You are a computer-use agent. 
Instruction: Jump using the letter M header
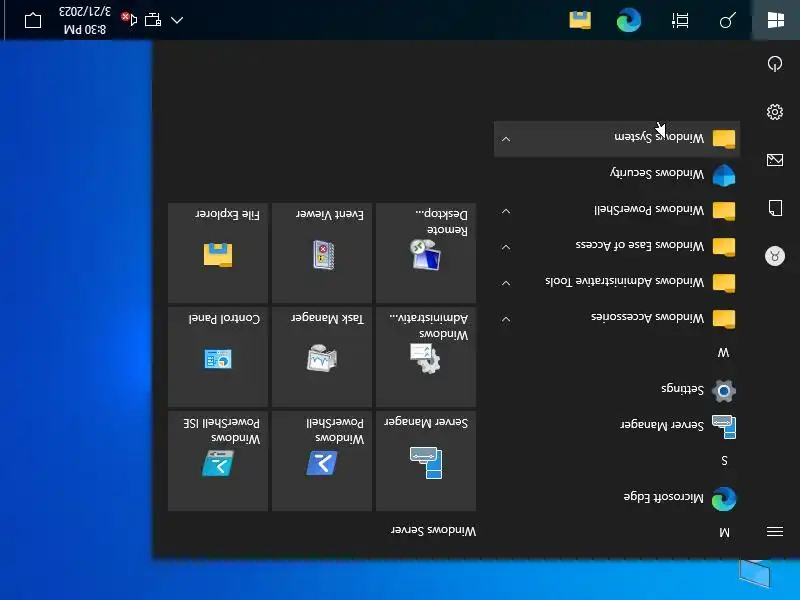[724, 533]
